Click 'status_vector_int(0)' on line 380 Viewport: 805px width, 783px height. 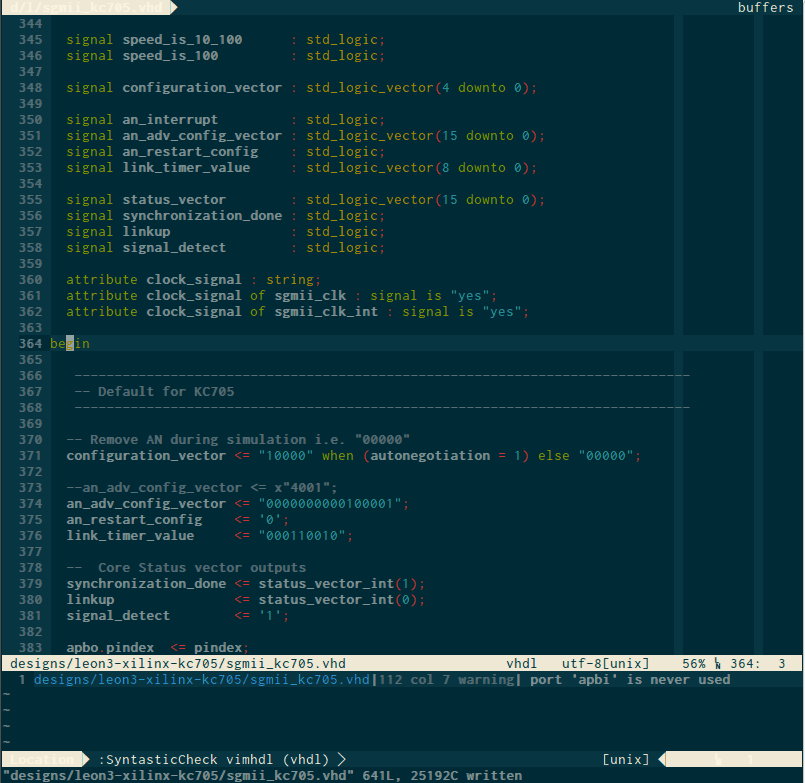coord(338,600)
